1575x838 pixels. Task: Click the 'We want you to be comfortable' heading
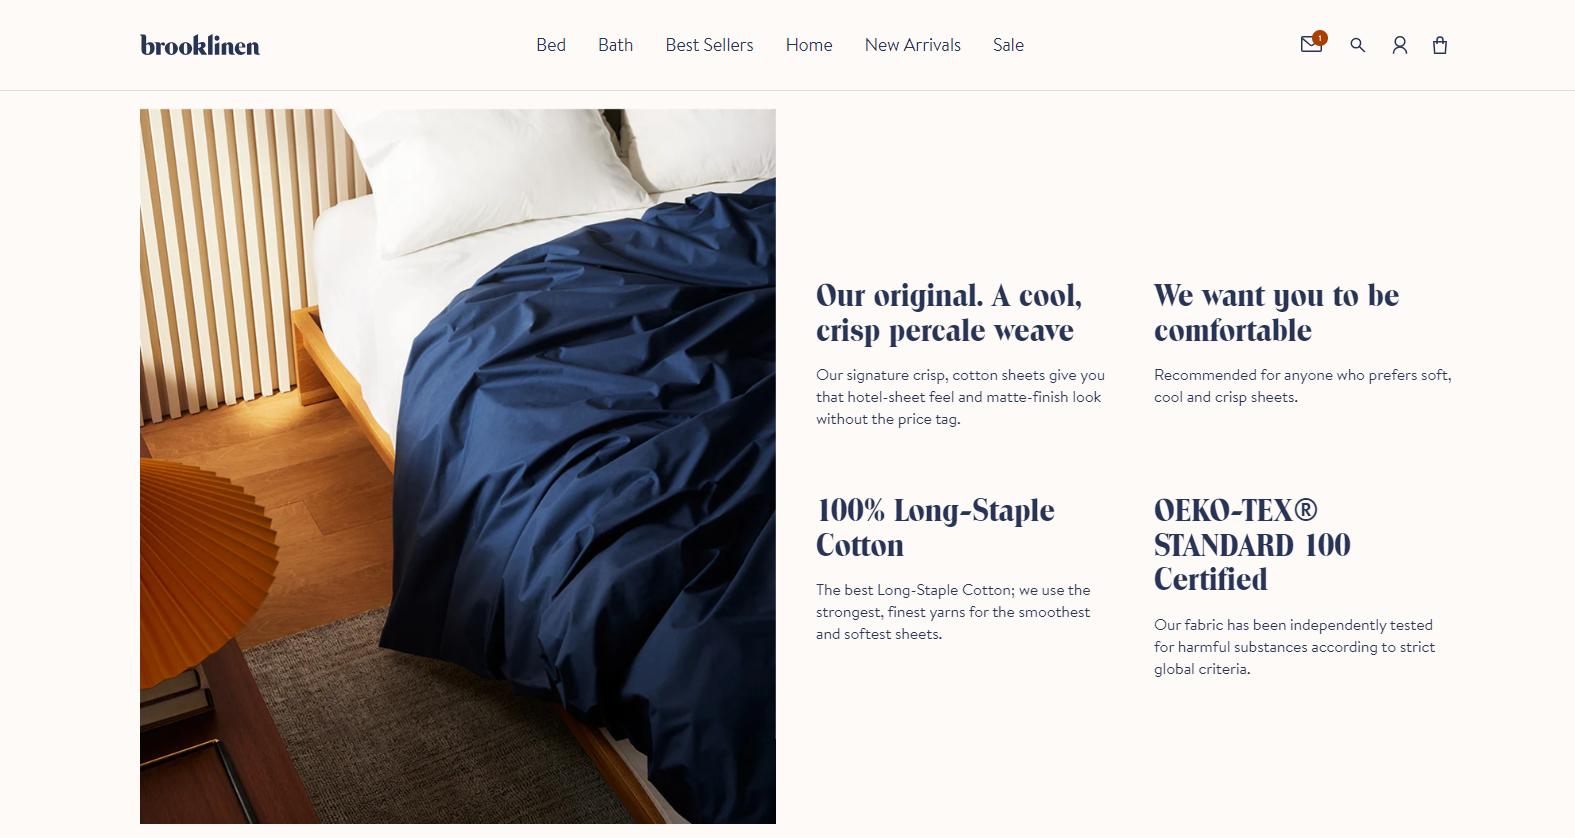[x=1276, y=313]
